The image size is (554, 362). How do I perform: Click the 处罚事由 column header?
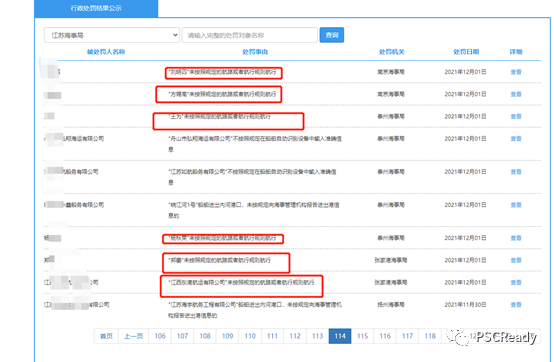pos(255,52)
